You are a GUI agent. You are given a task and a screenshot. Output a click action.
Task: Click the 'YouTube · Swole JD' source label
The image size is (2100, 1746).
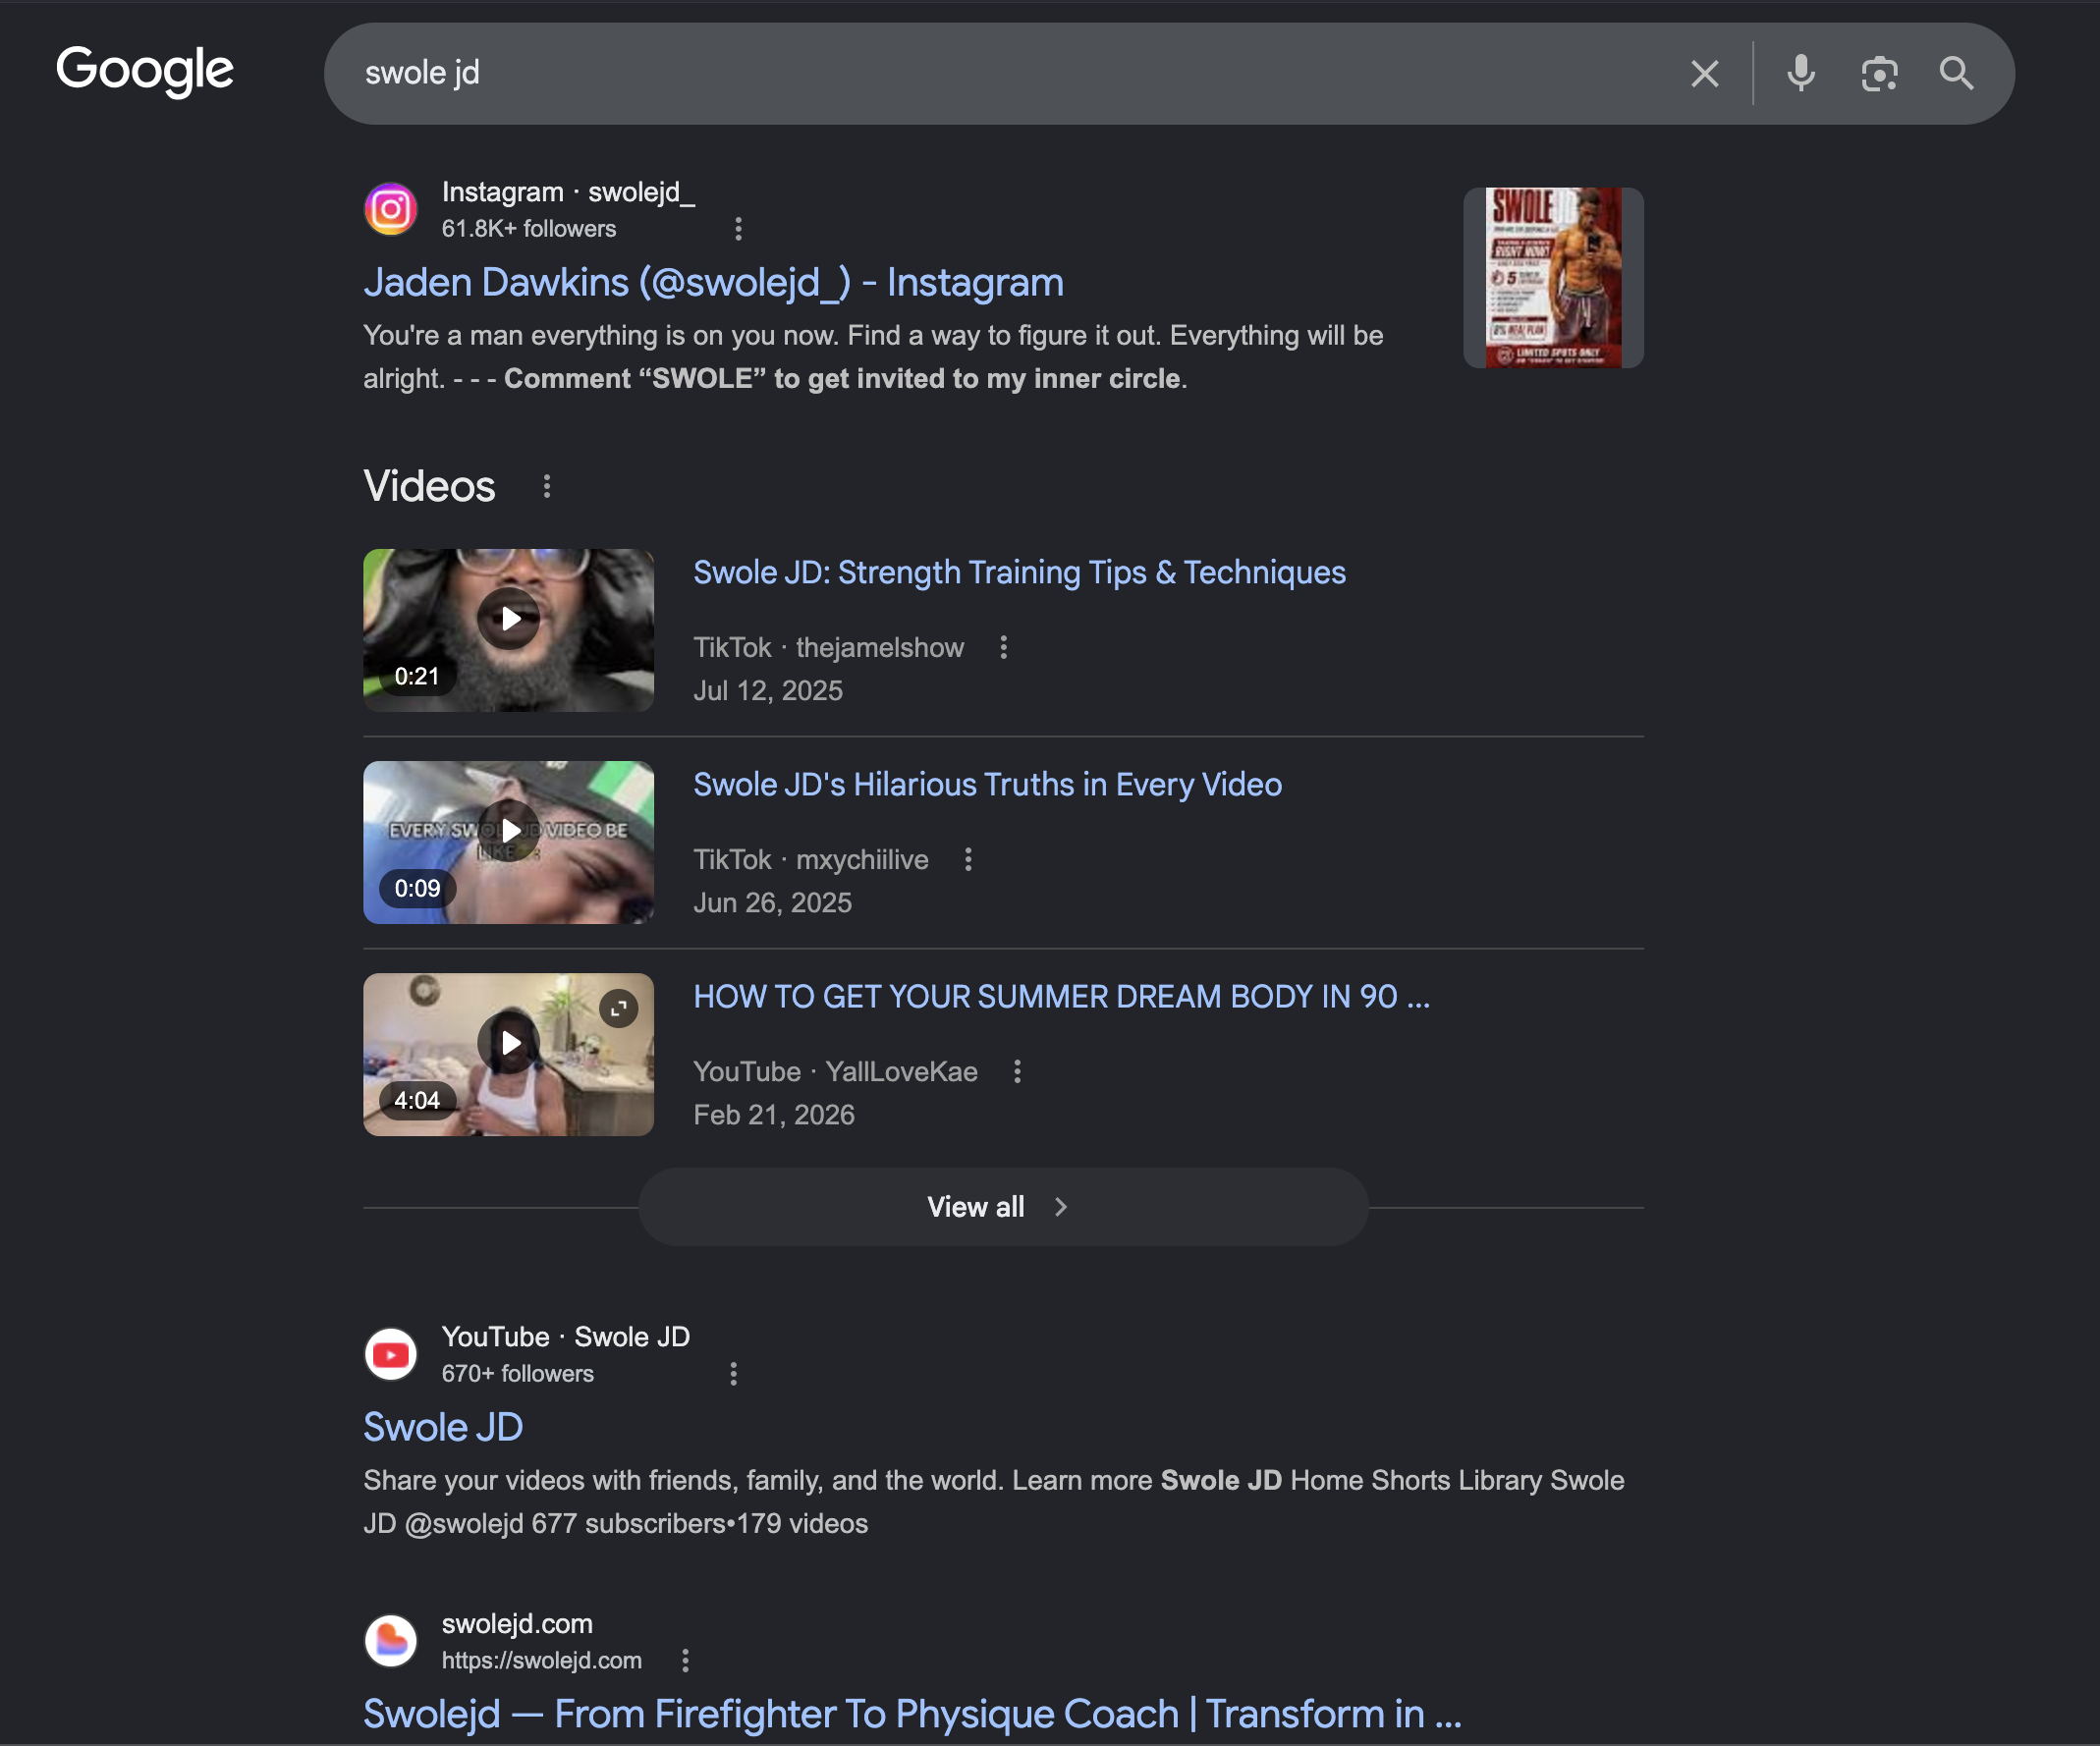(566, 1337)
